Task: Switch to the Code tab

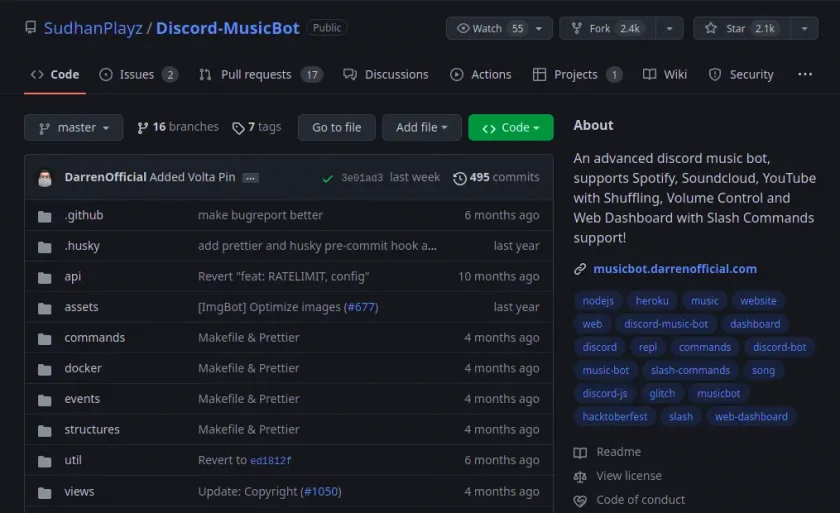Action: pyautogui.click(x=55, y=74)
